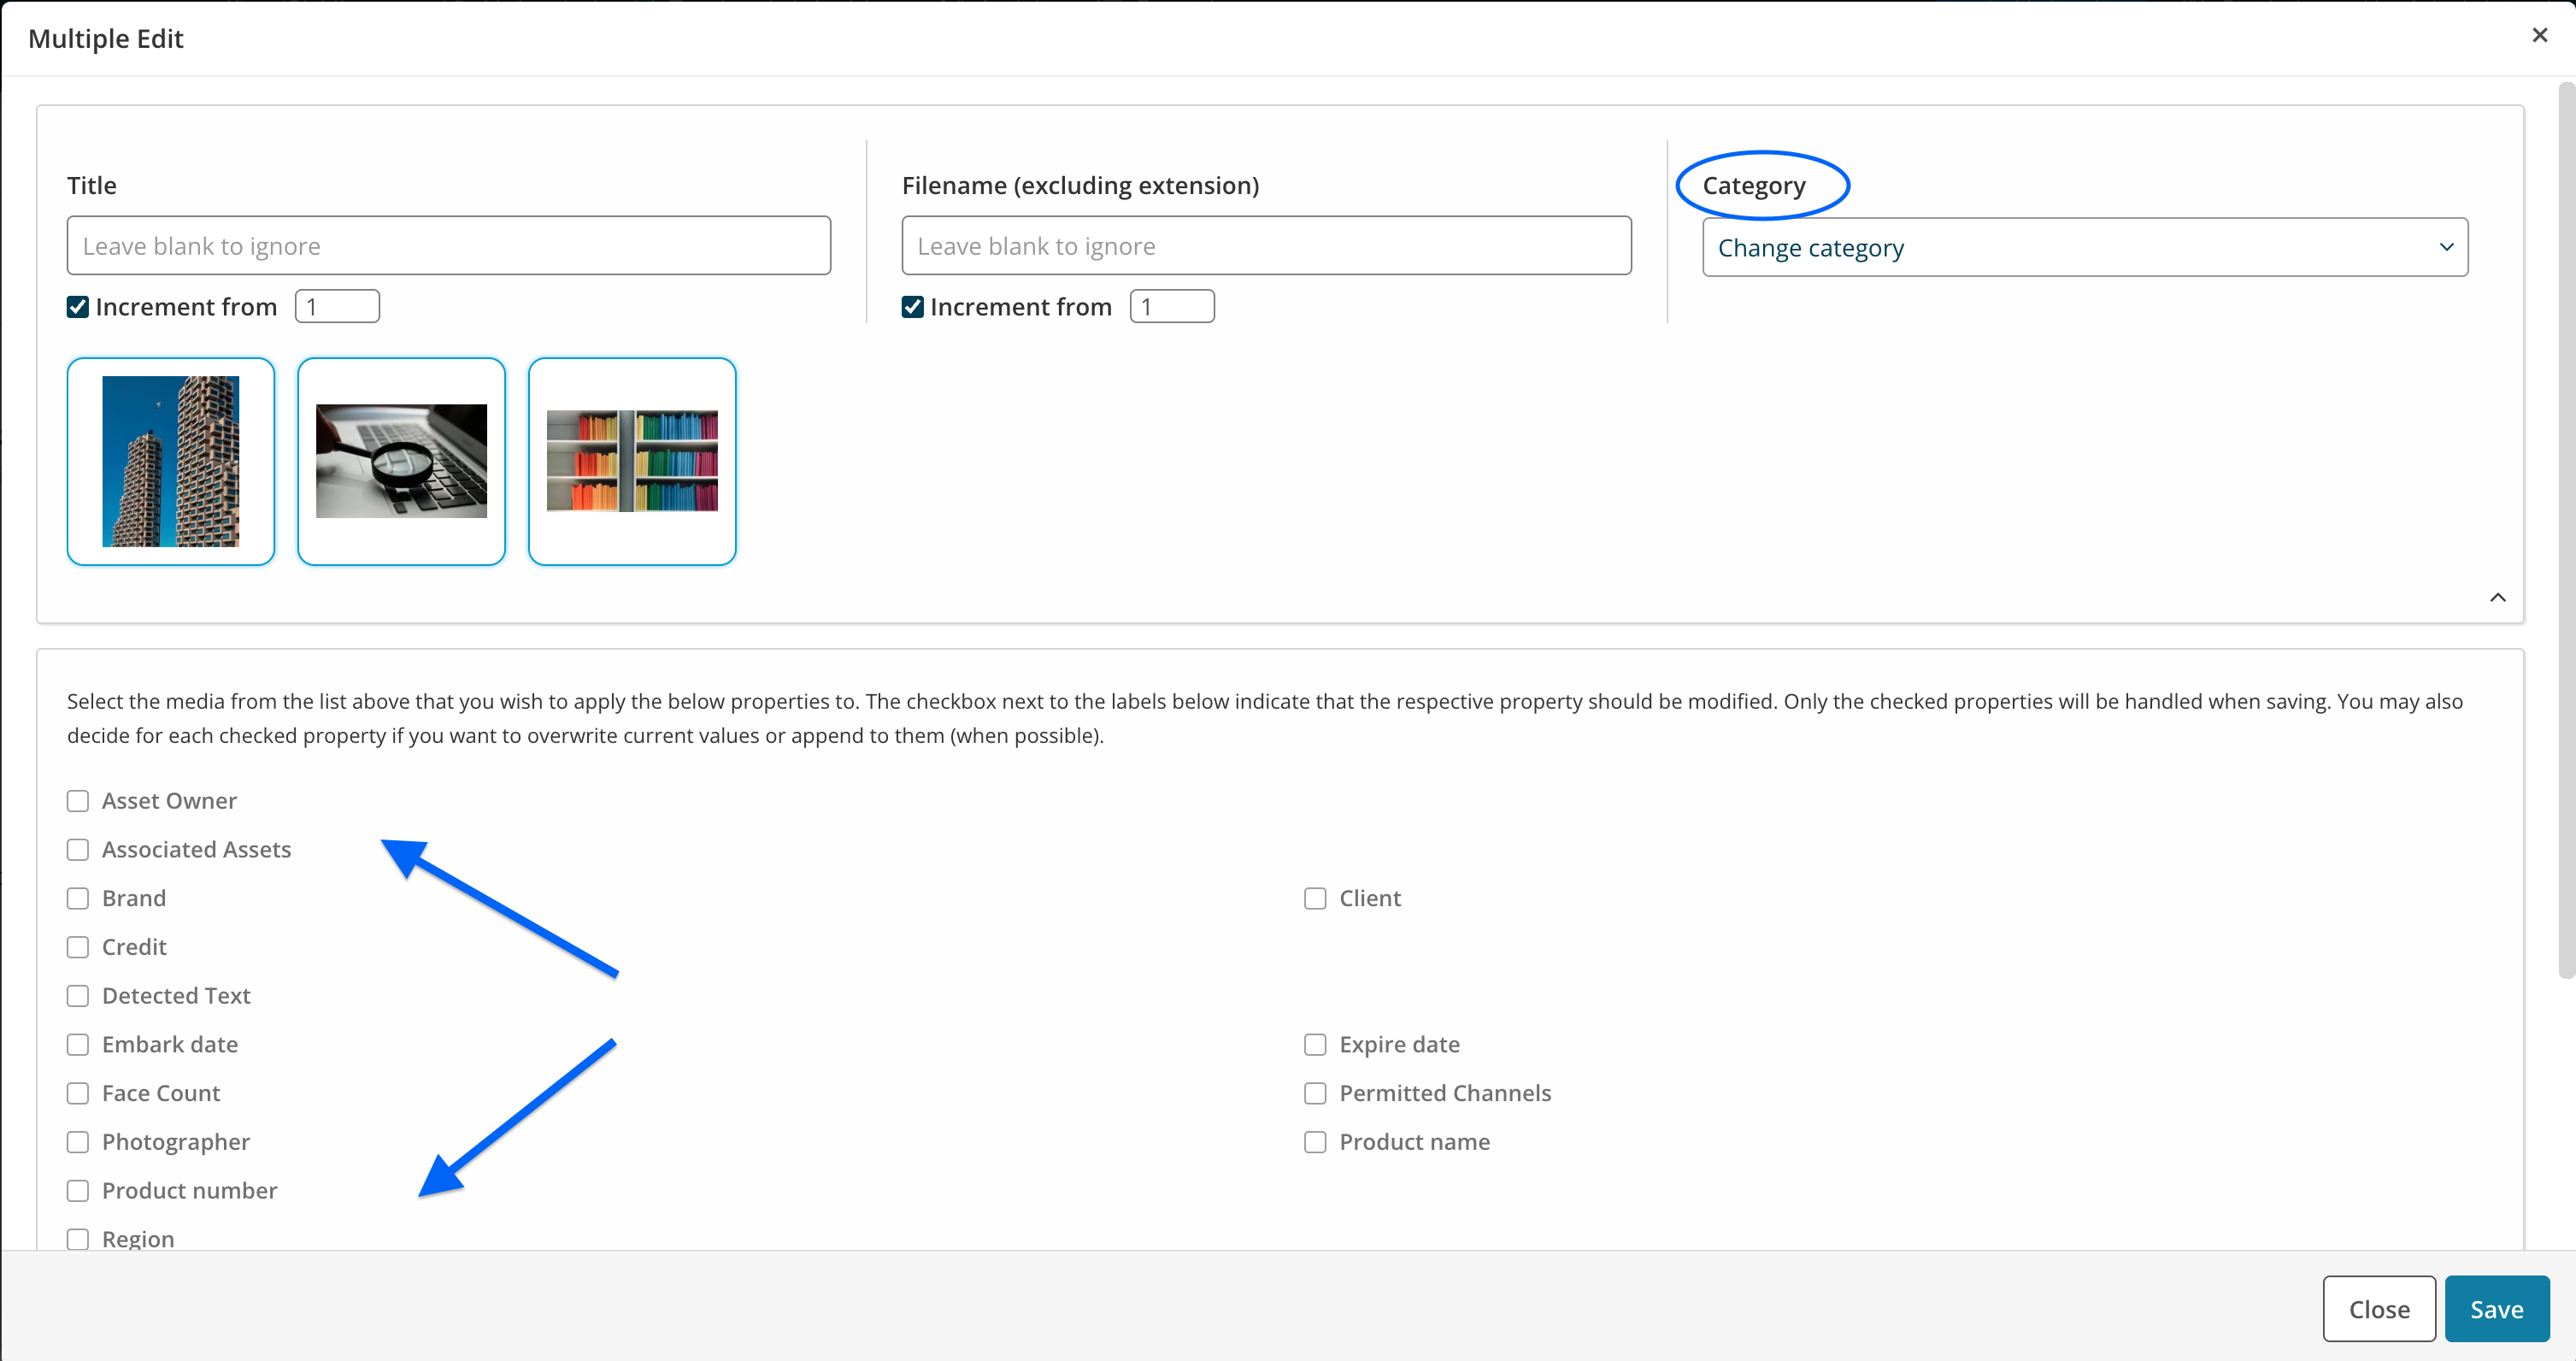Click the Filename text field
This screenshot has width=2576, height=1361.
pos(1266,245)
